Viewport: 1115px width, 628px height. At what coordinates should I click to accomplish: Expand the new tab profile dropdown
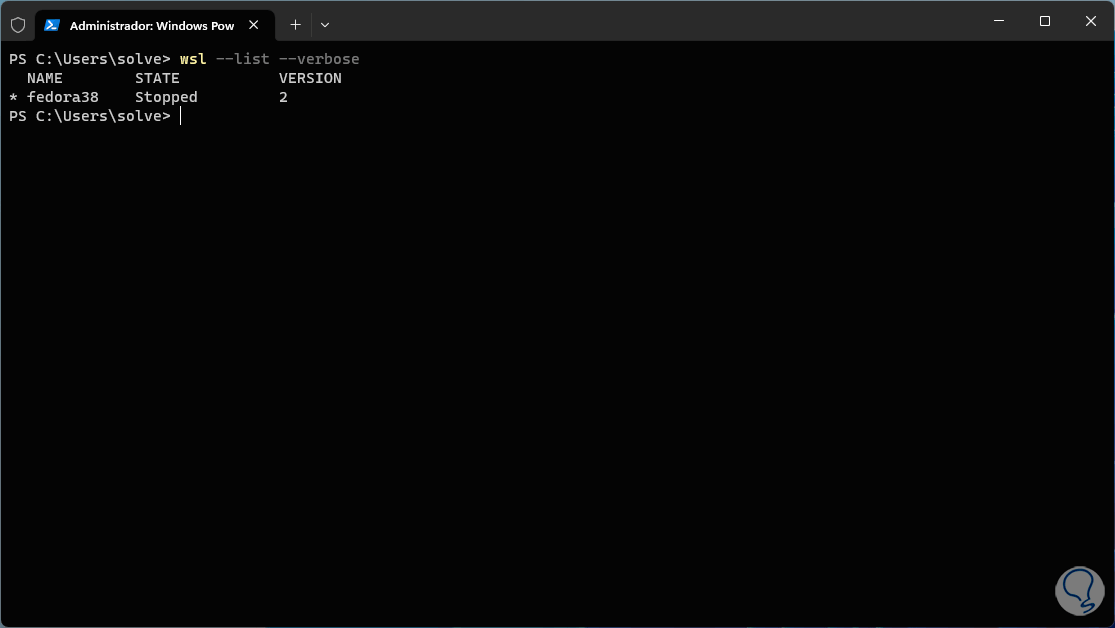(x=325, y=25)
